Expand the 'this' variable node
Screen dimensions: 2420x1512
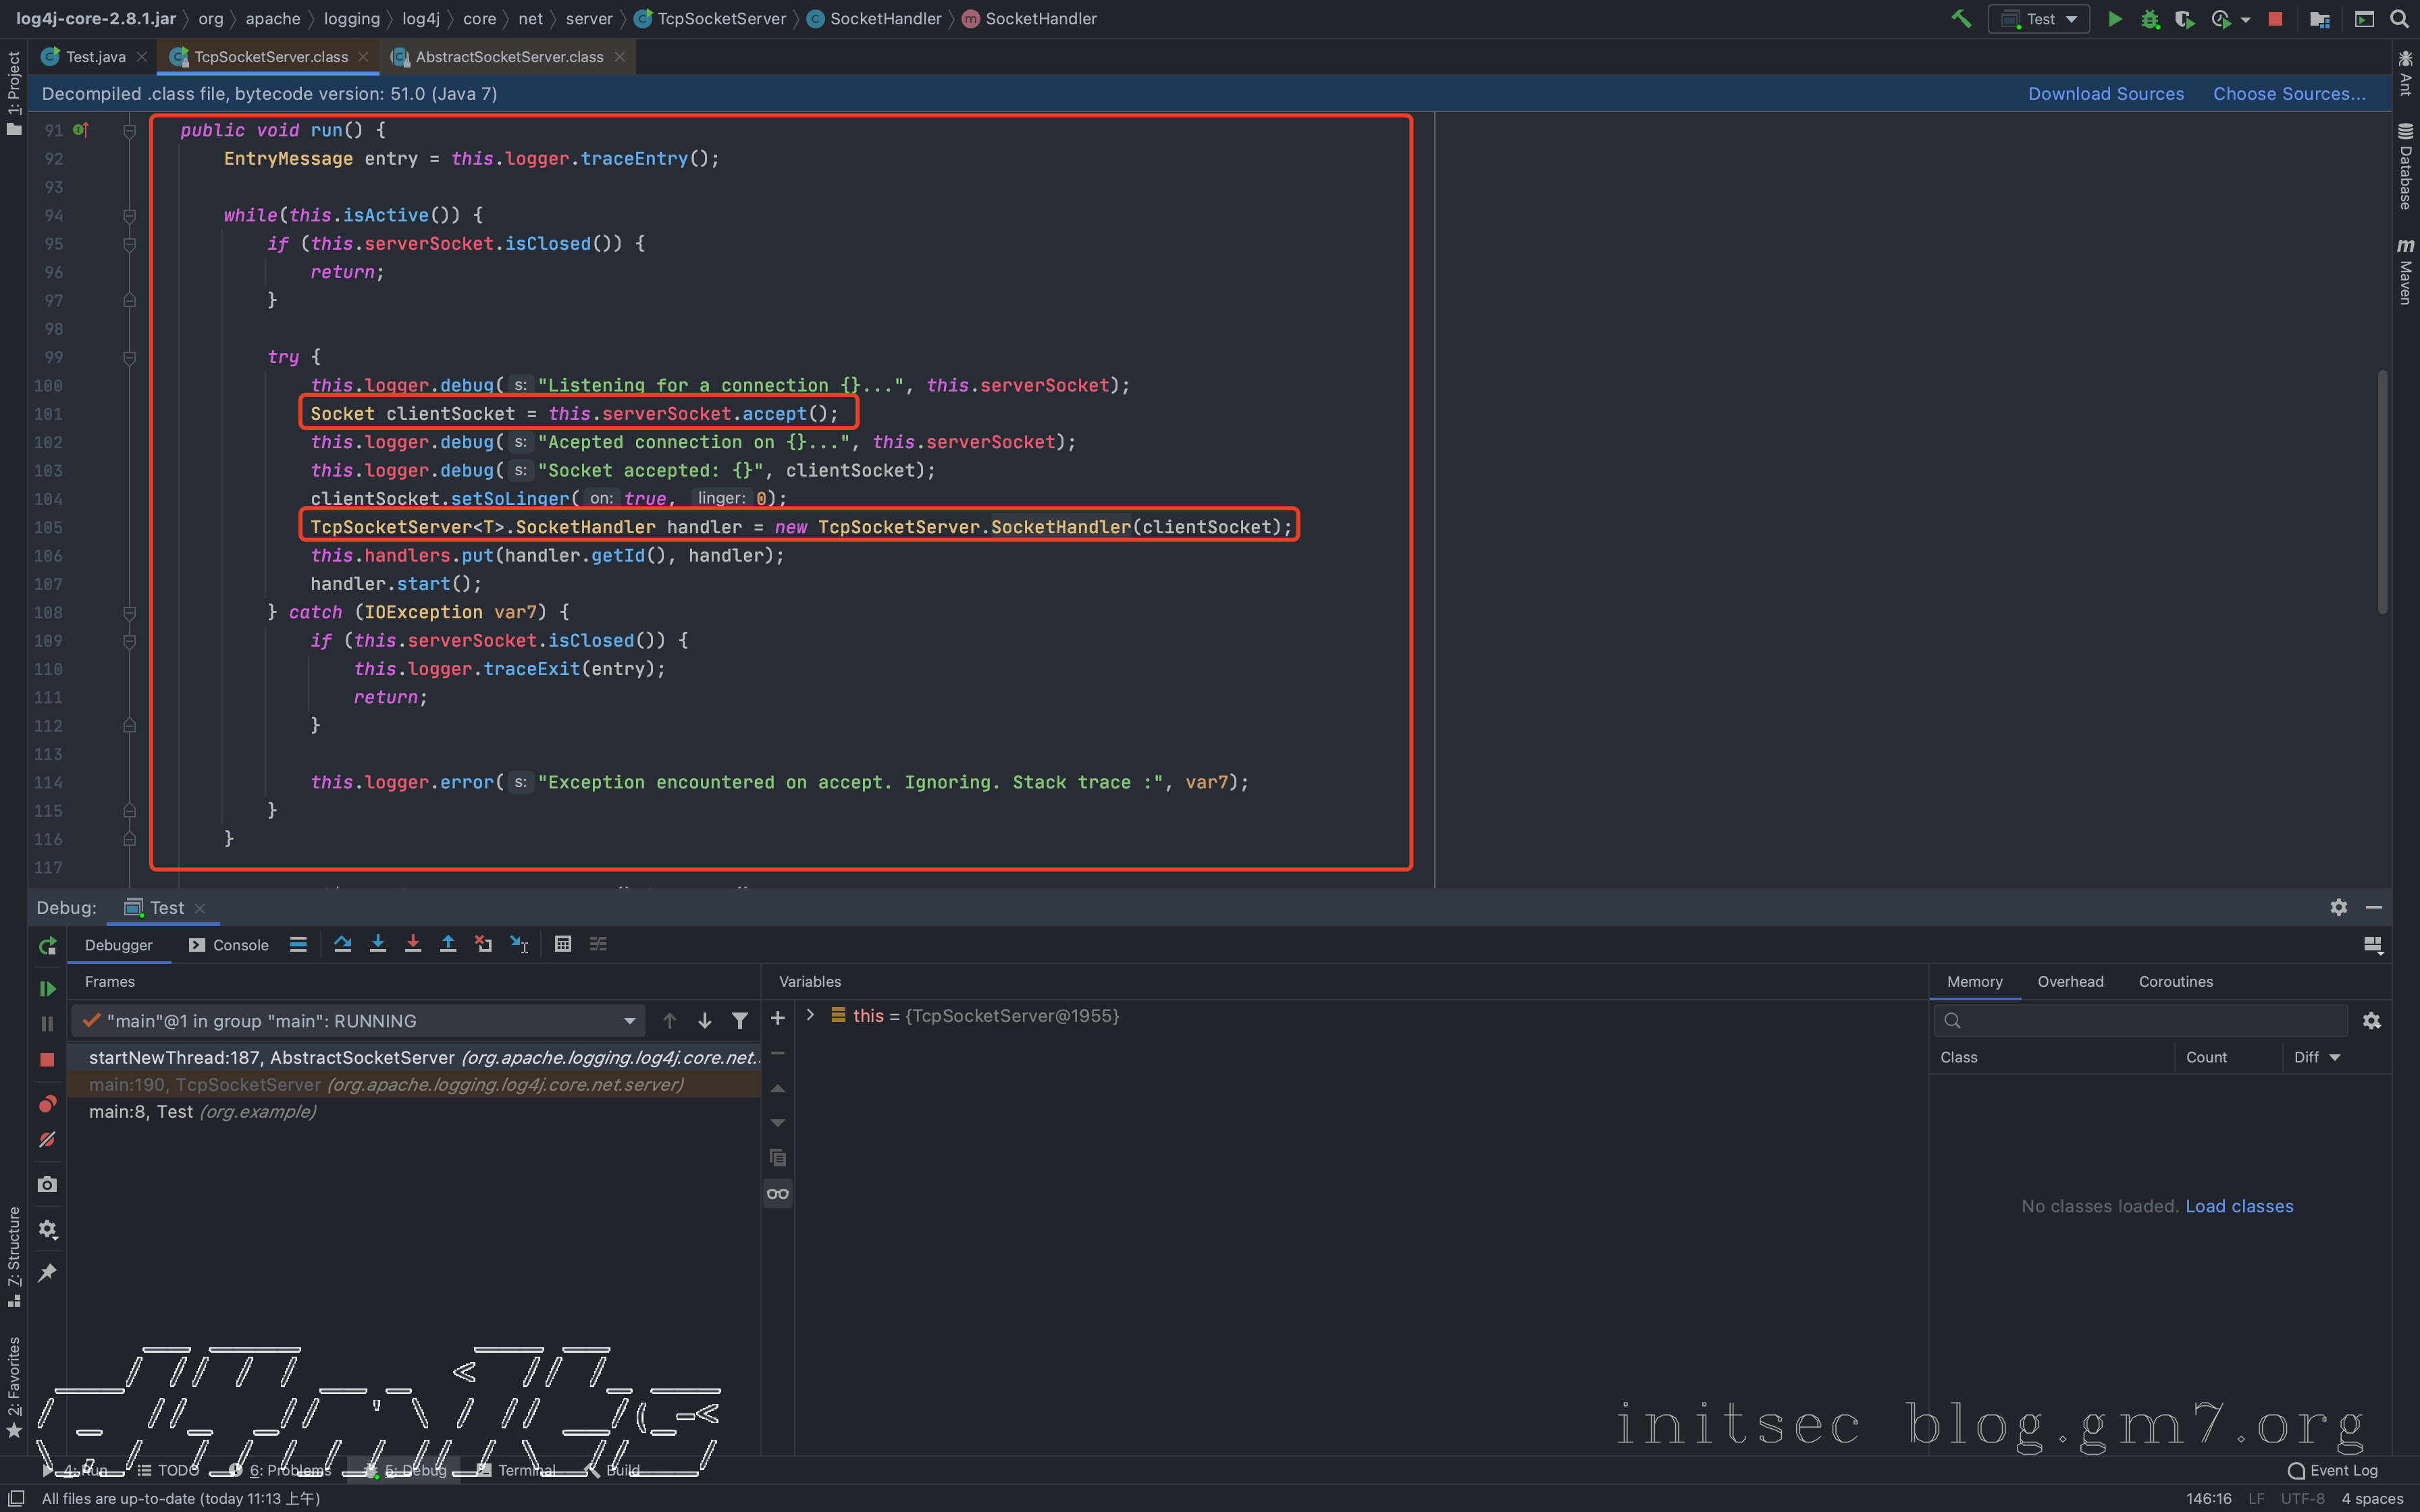[x=810, y=1016]
